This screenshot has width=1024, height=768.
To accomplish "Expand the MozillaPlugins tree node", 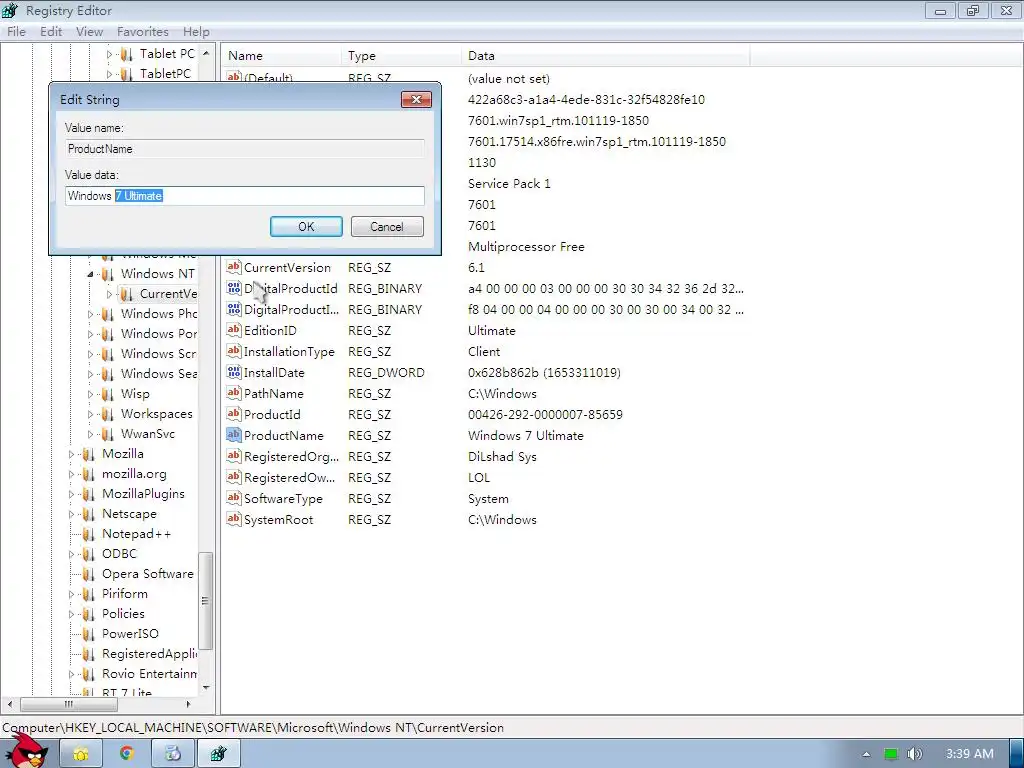I will pos(71,494).
